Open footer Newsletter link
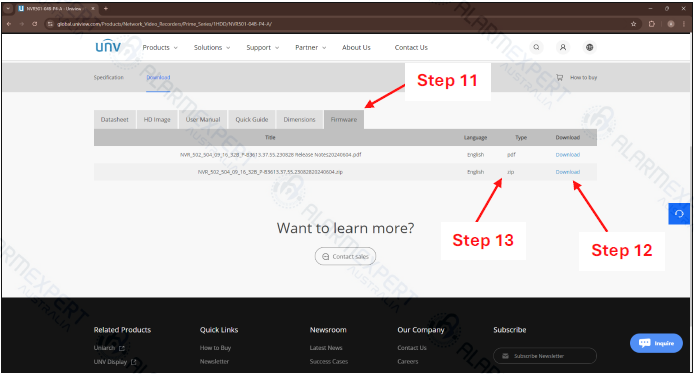The width and height of the screenshot is (694, 374). click(x=214, y=362)
